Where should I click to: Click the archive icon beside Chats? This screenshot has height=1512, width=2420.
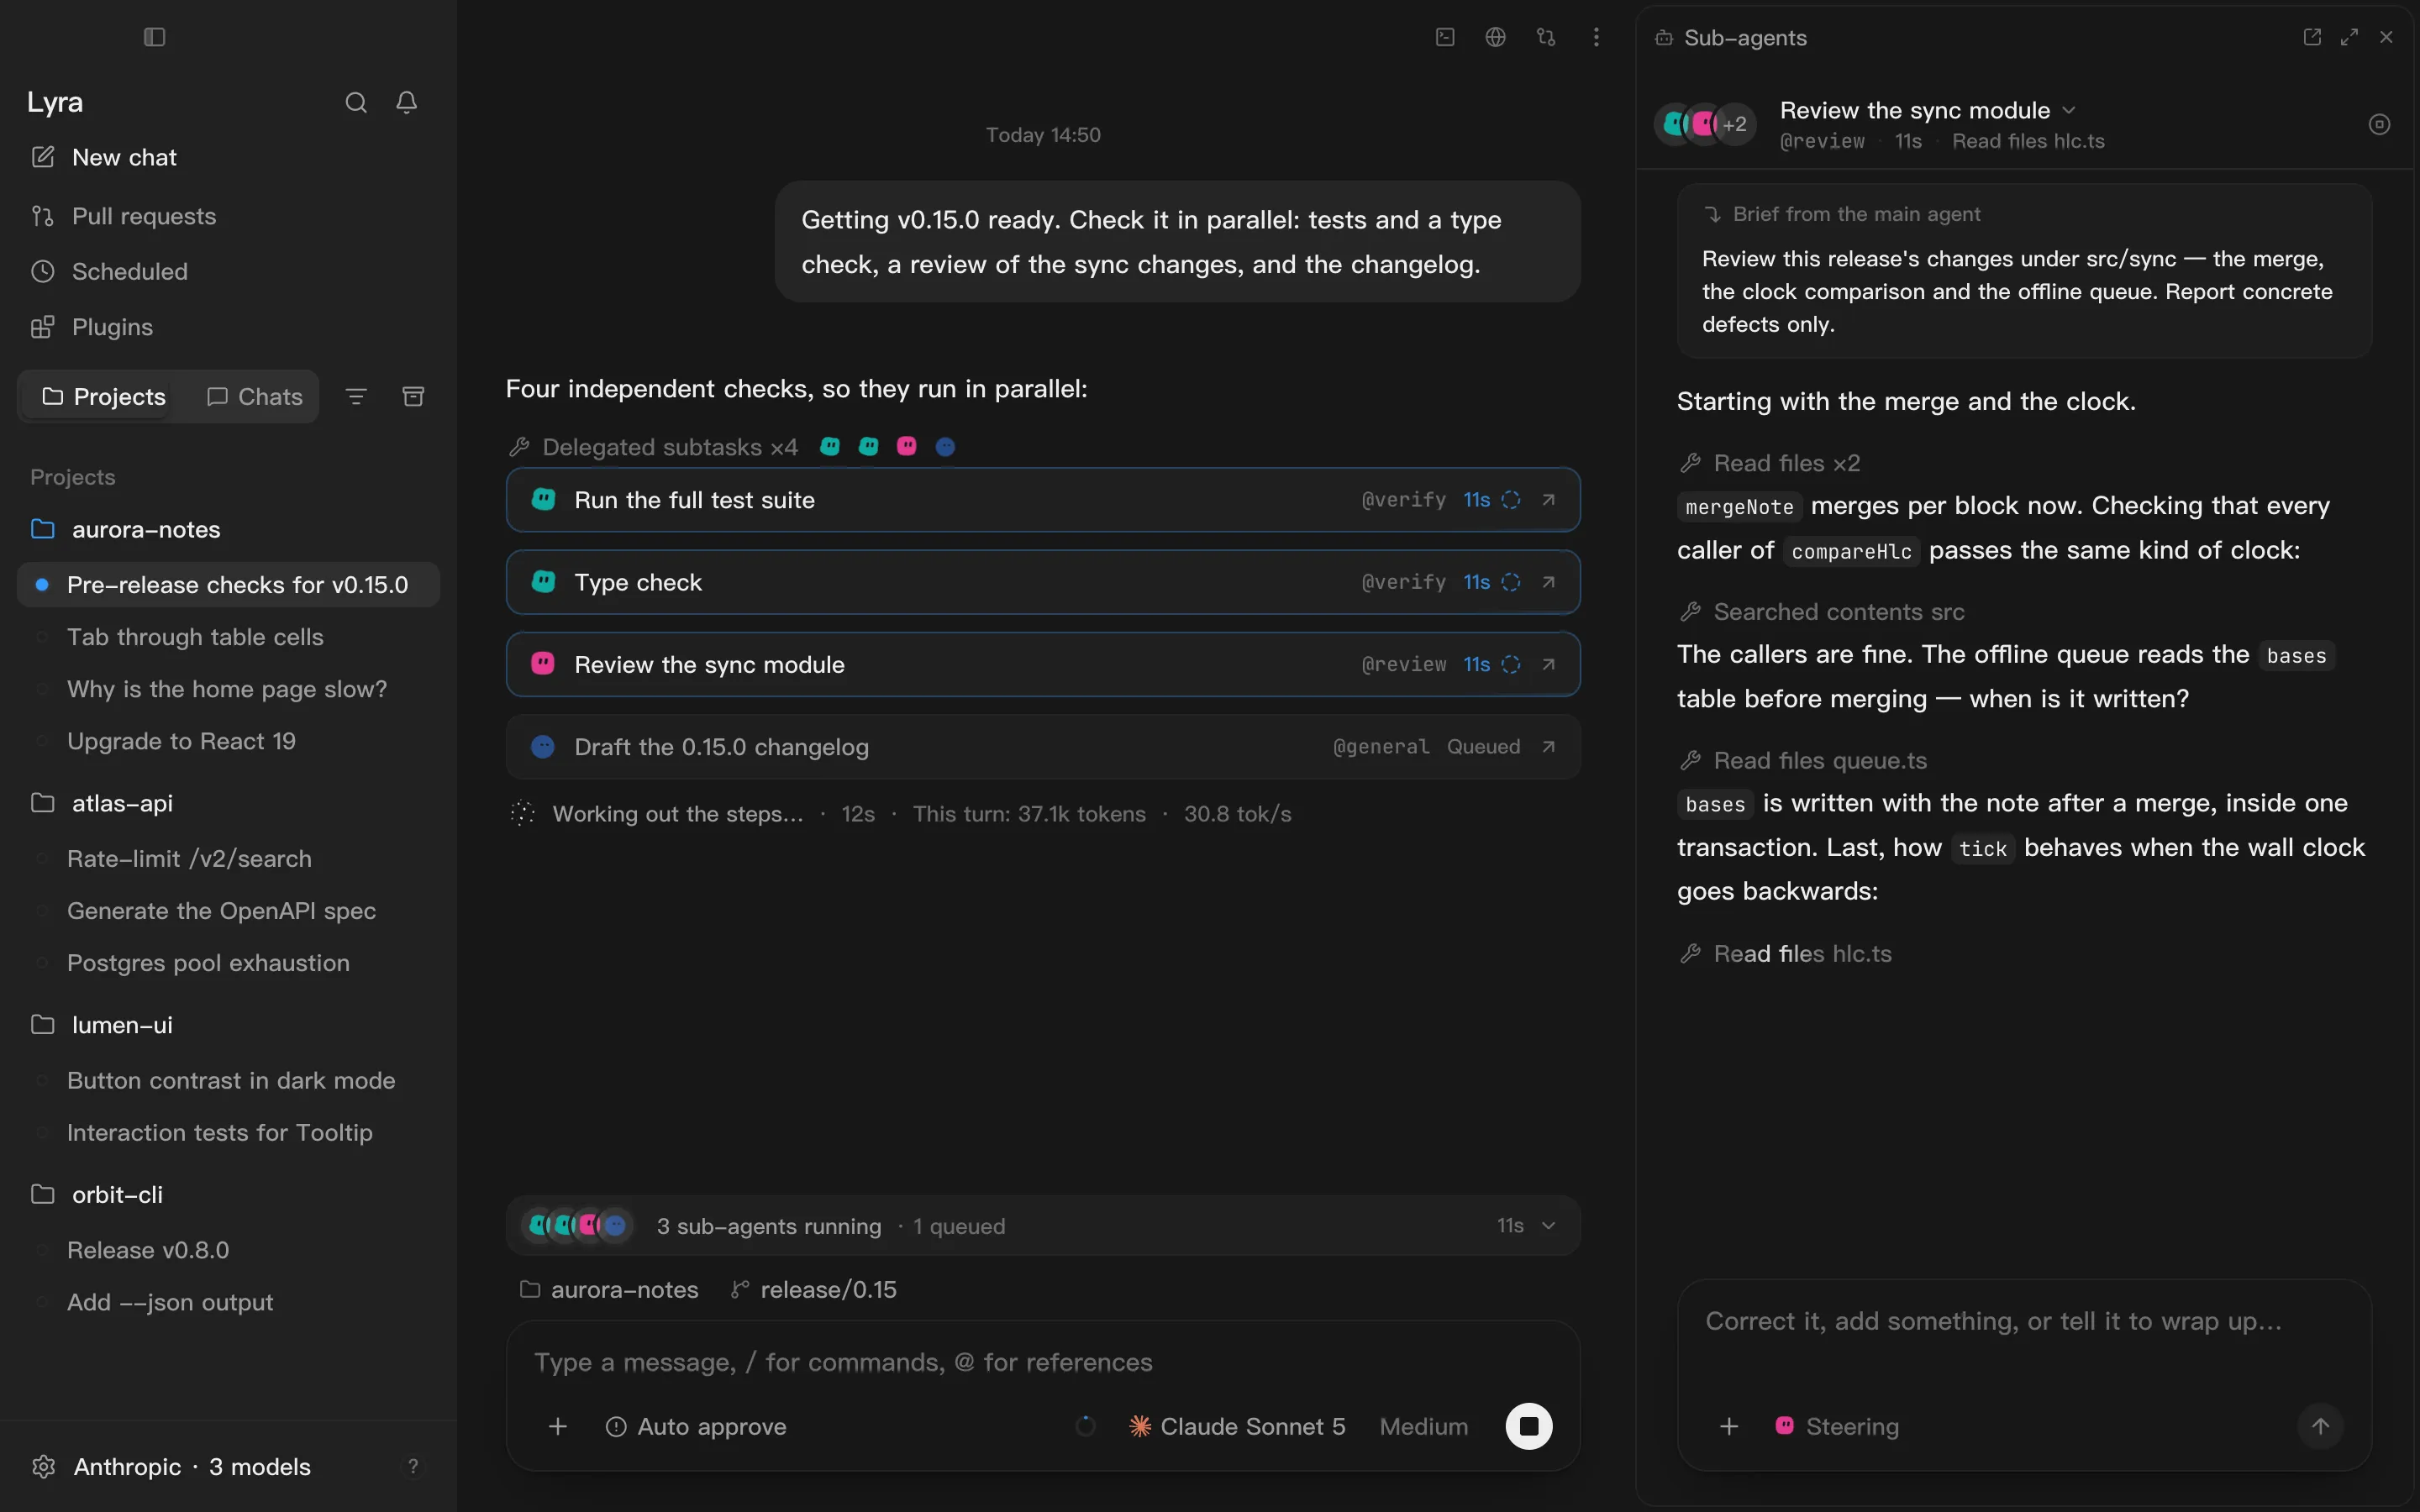click(x=413, y=397)
